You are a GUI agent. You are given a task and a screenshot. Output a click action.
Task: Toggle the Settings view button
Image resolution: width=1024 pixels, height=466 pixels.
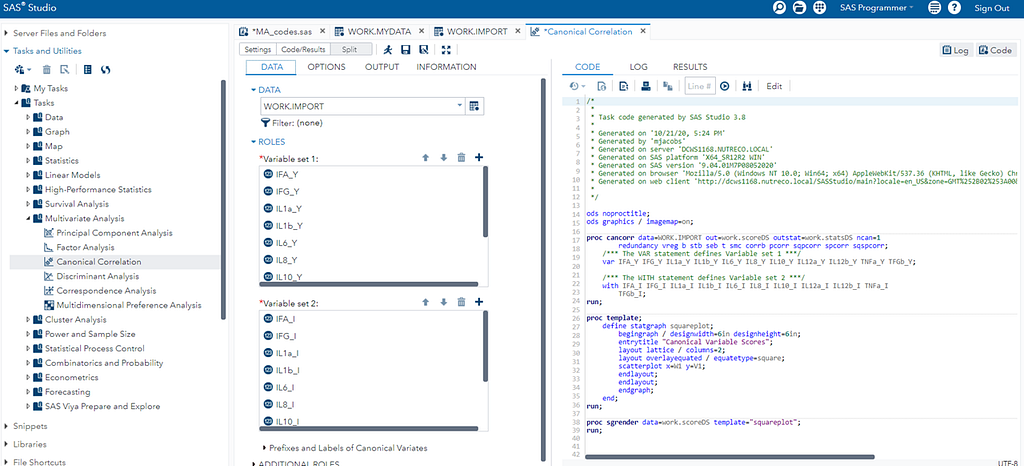pos(258,49)
